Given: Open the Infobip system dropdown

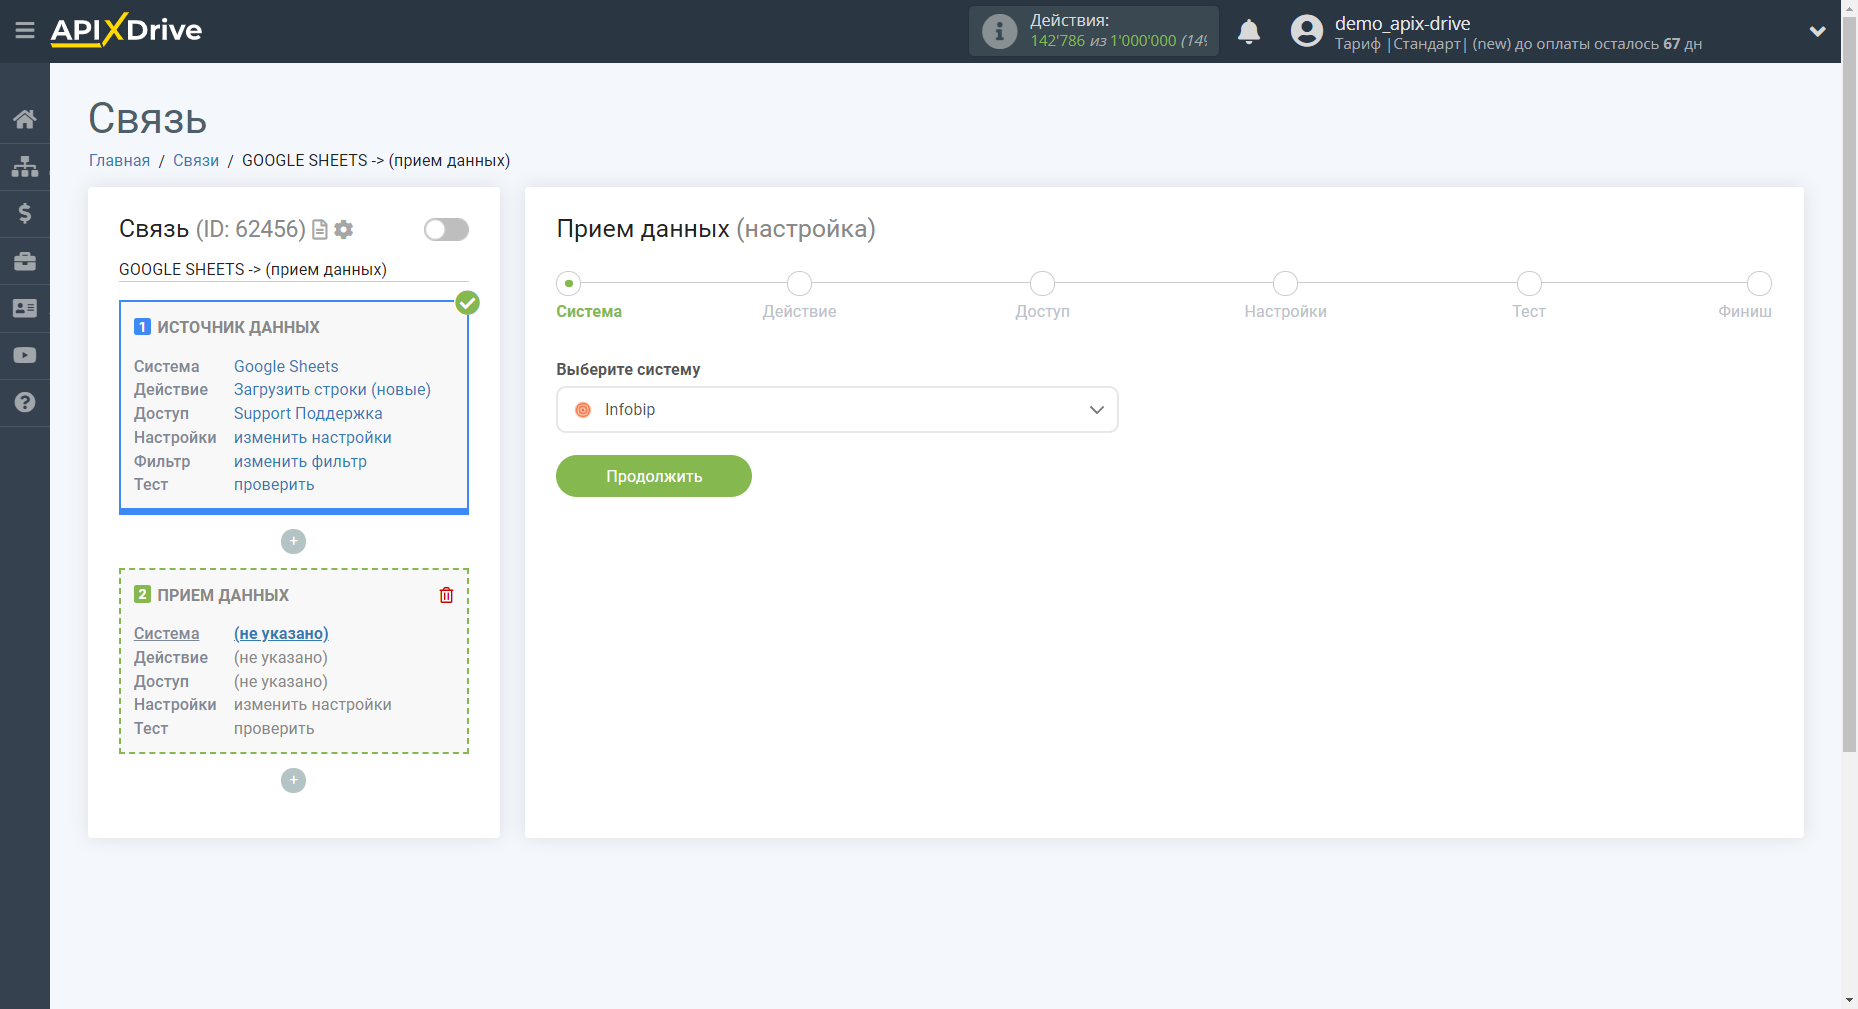Looking at the screenshot, I should (x=837, y=410).
